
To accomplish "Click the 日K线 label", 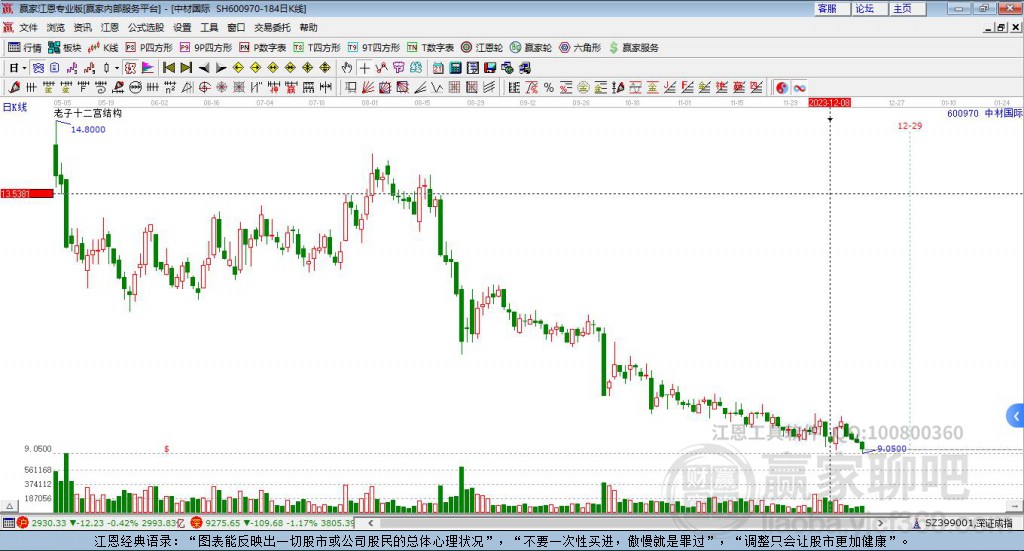I will click(x=15, y=107).
